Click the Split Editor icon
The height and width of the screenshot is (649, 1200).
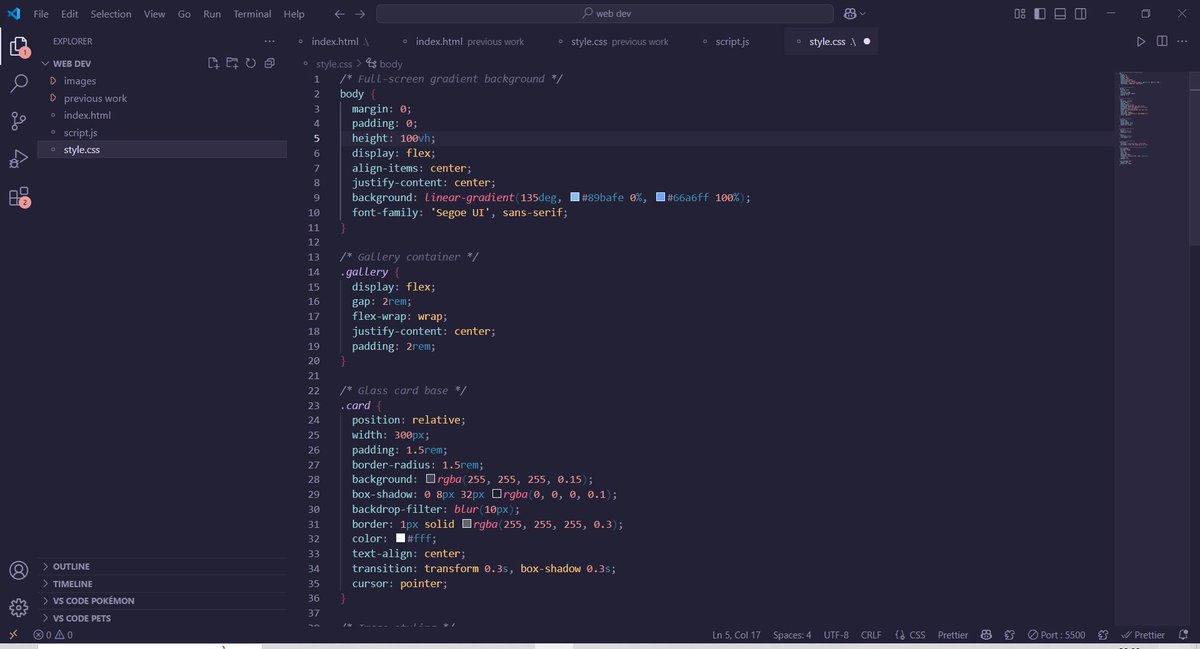(1162, 41)
